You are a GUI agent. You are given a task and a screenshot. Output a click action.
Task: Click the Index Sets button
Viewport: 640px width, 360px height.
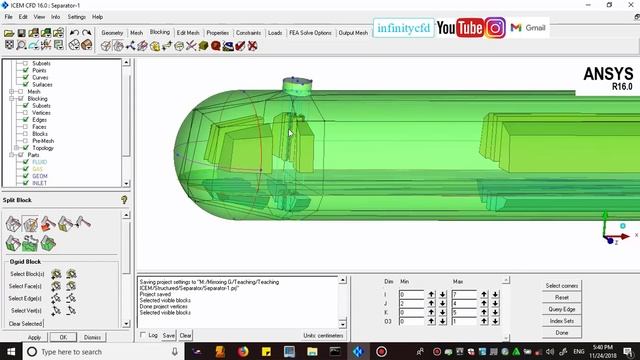[x=562, y=321]
